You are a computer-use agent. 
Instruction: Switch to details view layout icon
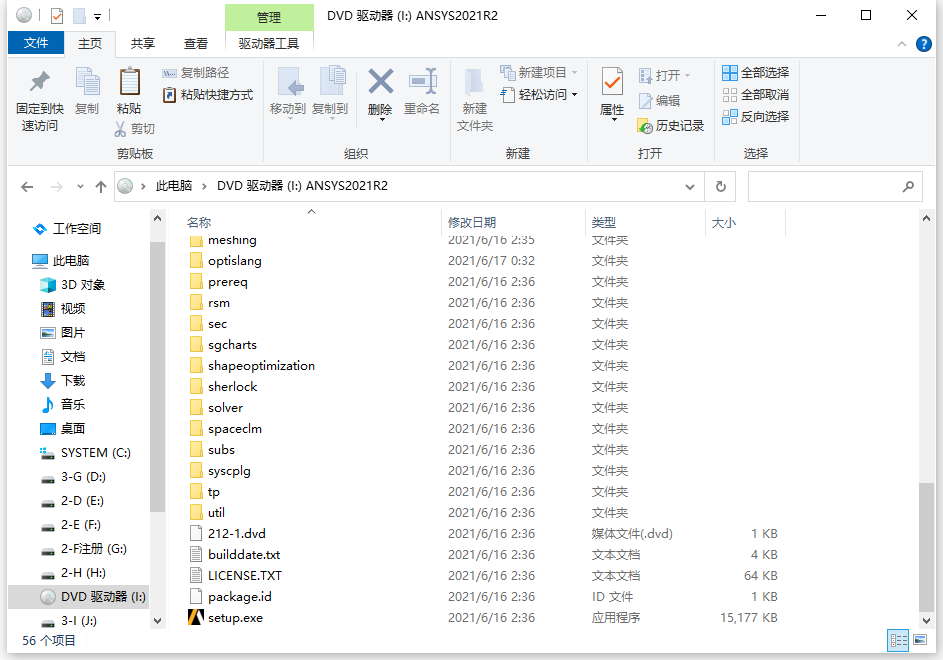898,640
